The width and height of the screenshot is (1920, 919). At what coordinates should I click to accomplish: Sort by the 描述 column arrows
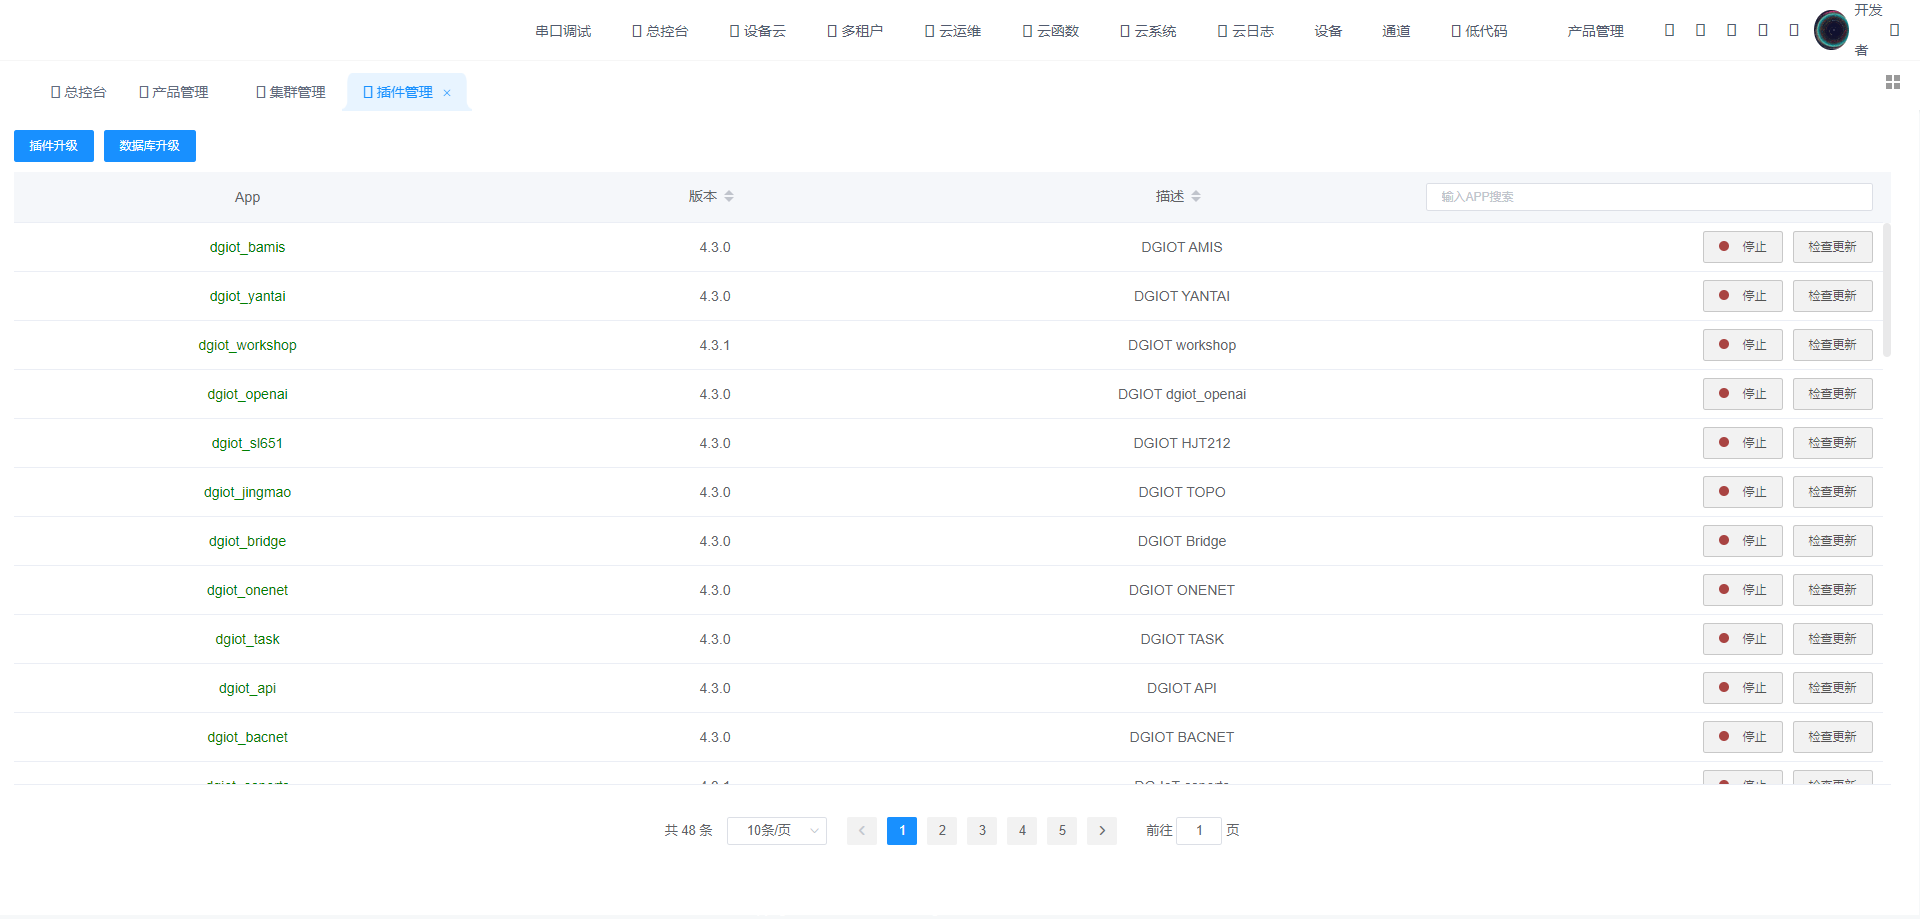click(1196, 197)
